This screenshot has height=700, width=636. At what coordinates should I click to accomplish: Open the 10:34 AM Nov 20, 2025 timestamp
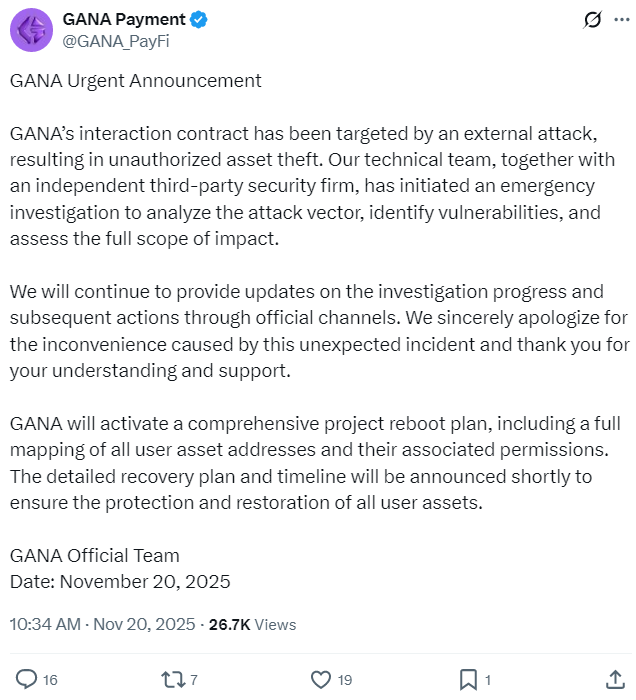[102, 624]
